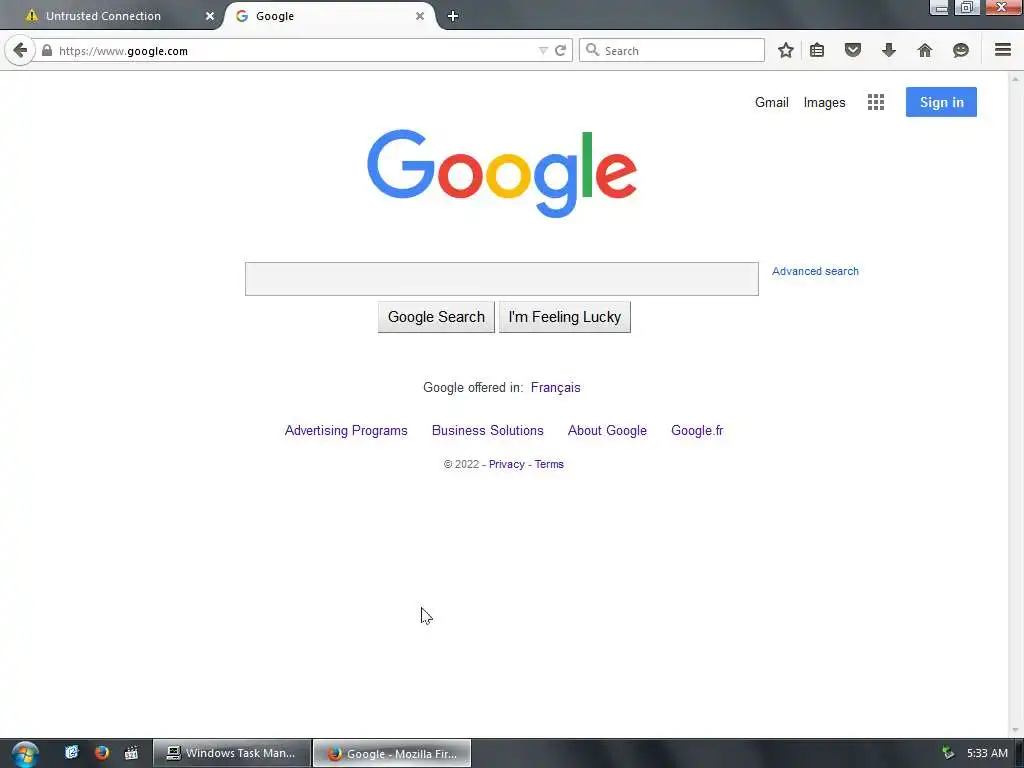Open the Downloads arrow icon
The image size is (1024, 768).
[889, 50]
